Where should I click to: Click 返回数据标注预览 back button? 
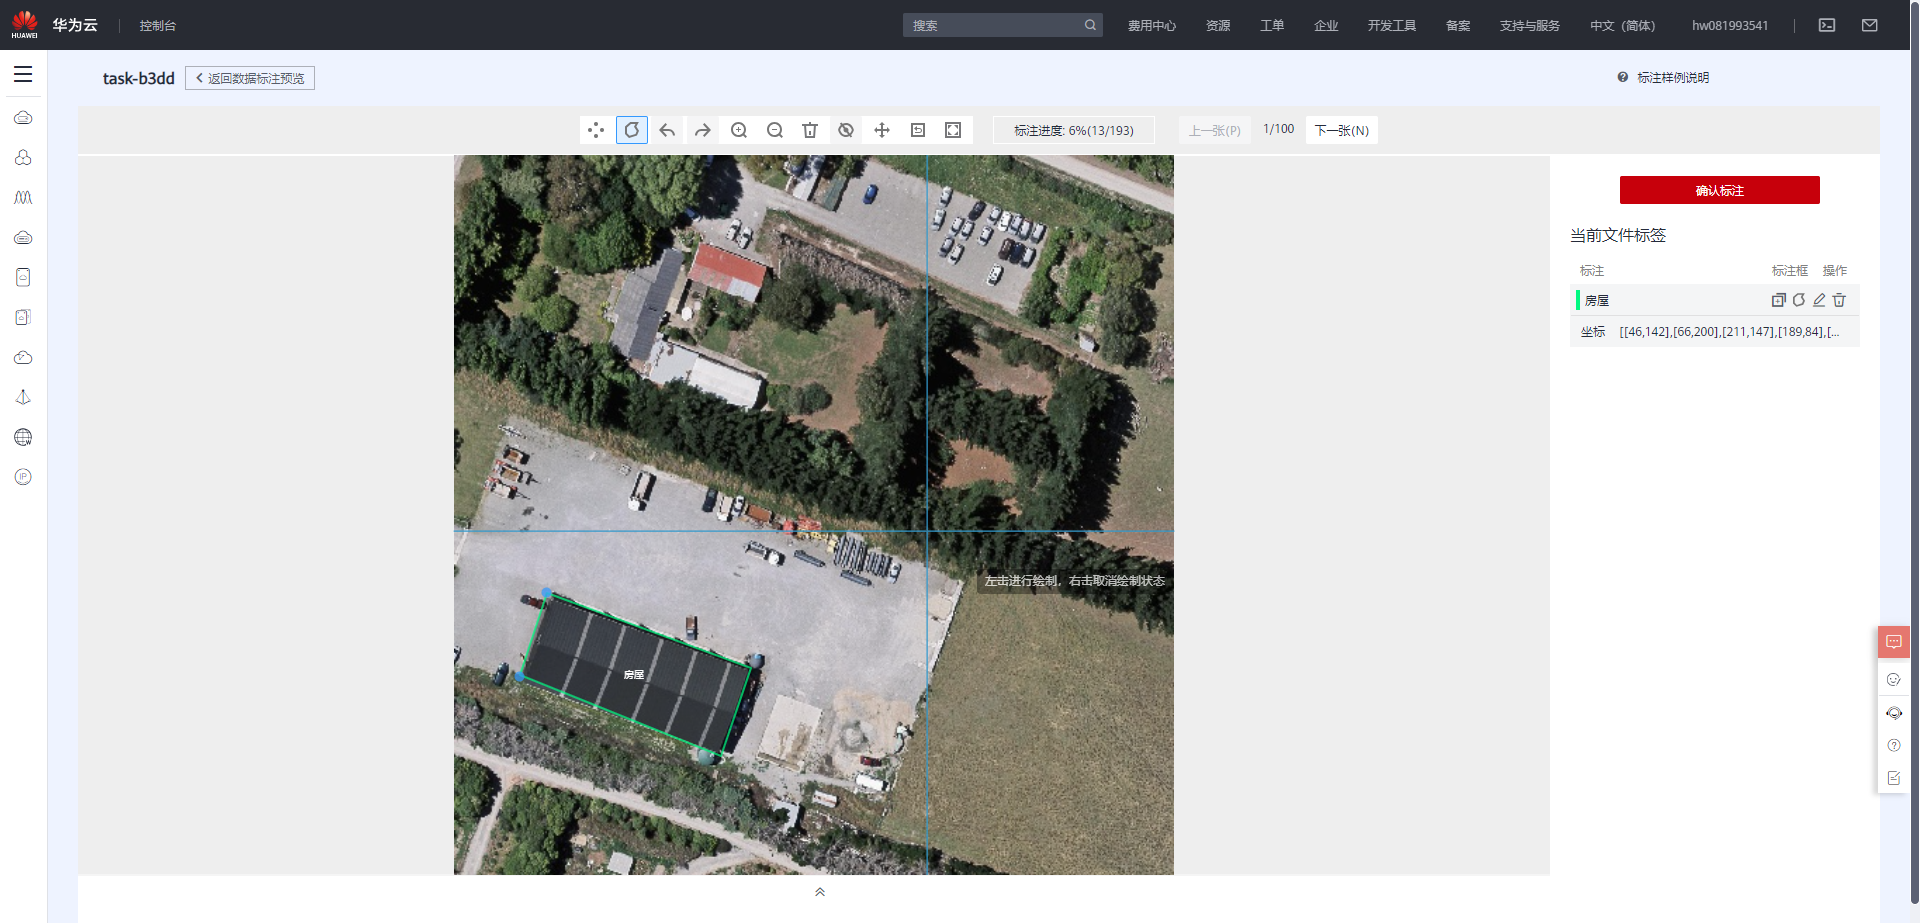(250, 78)
